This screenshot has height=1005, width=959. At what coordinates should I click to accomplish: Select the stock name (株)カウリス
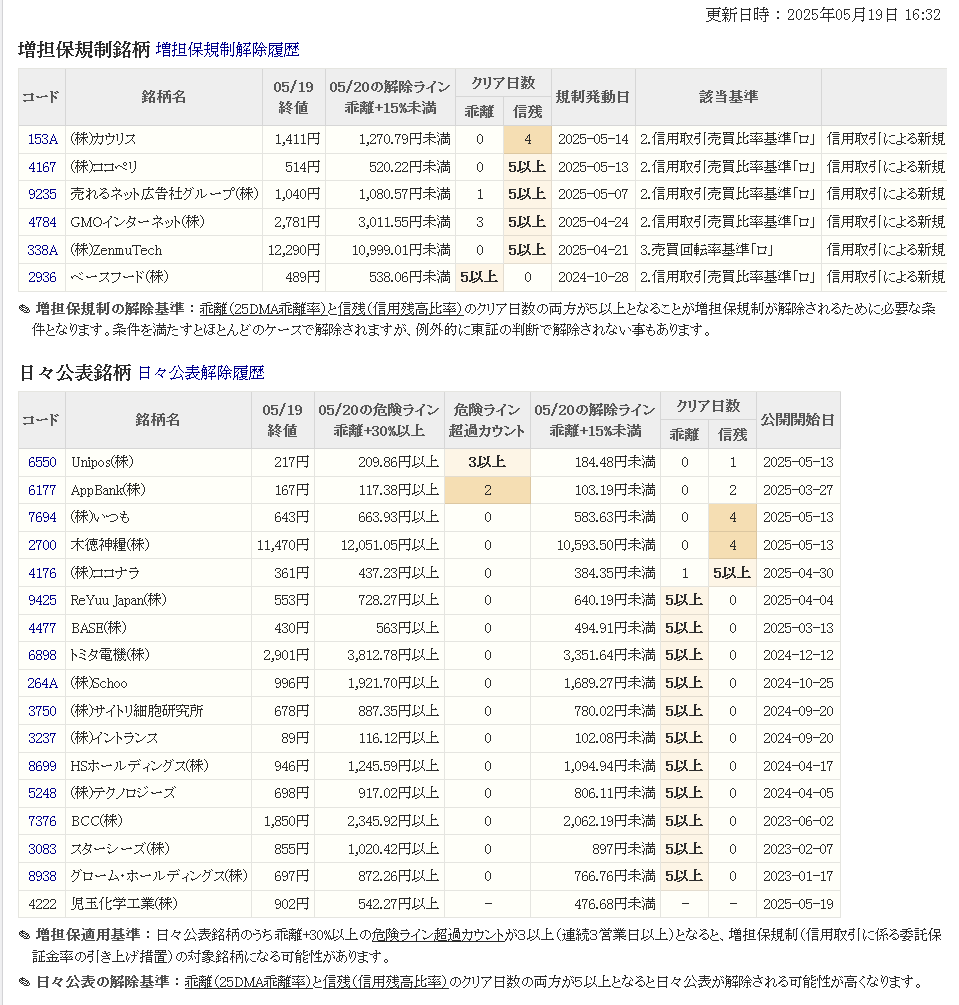pyautogui.click(x=103, y=139)
